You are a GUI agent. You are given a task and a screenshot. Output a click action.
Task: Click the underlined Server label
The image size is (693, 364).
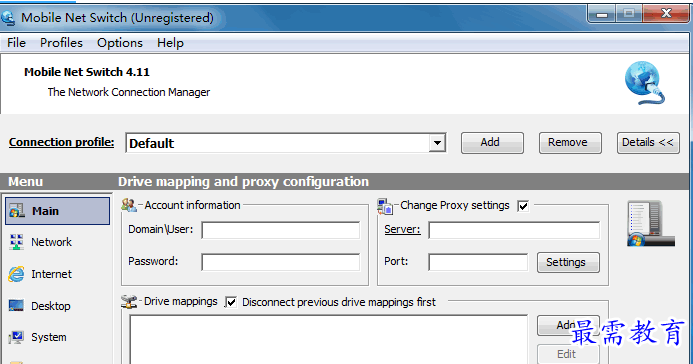pos(402,229)
